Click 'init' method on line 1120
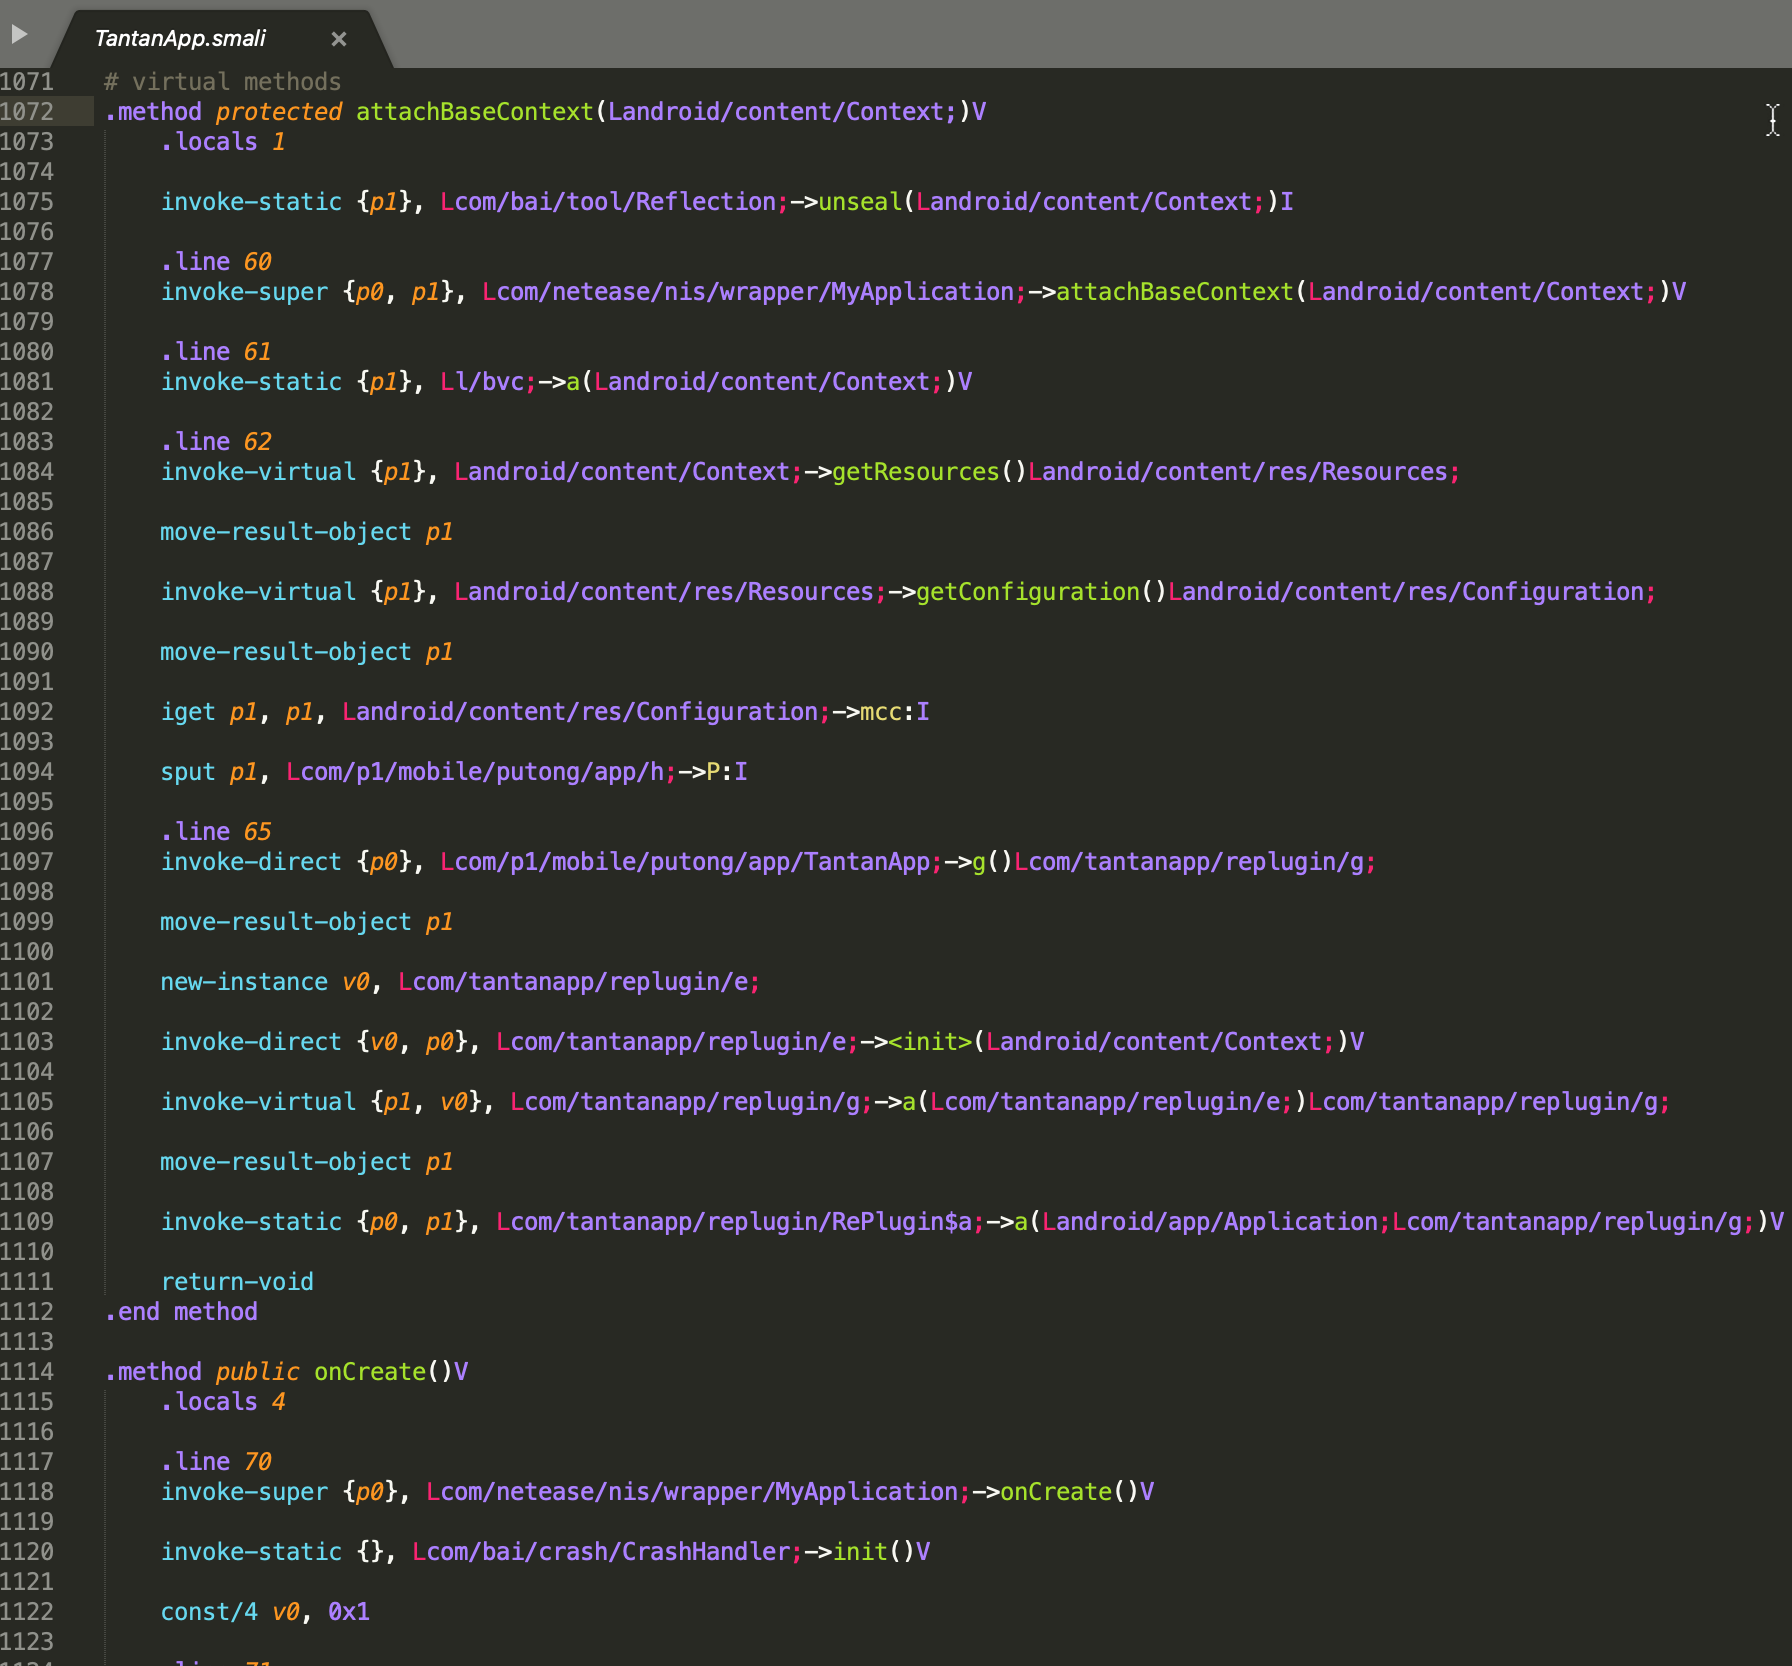Screen dimensions: 1792x1666 click(x=860, y=1551)
